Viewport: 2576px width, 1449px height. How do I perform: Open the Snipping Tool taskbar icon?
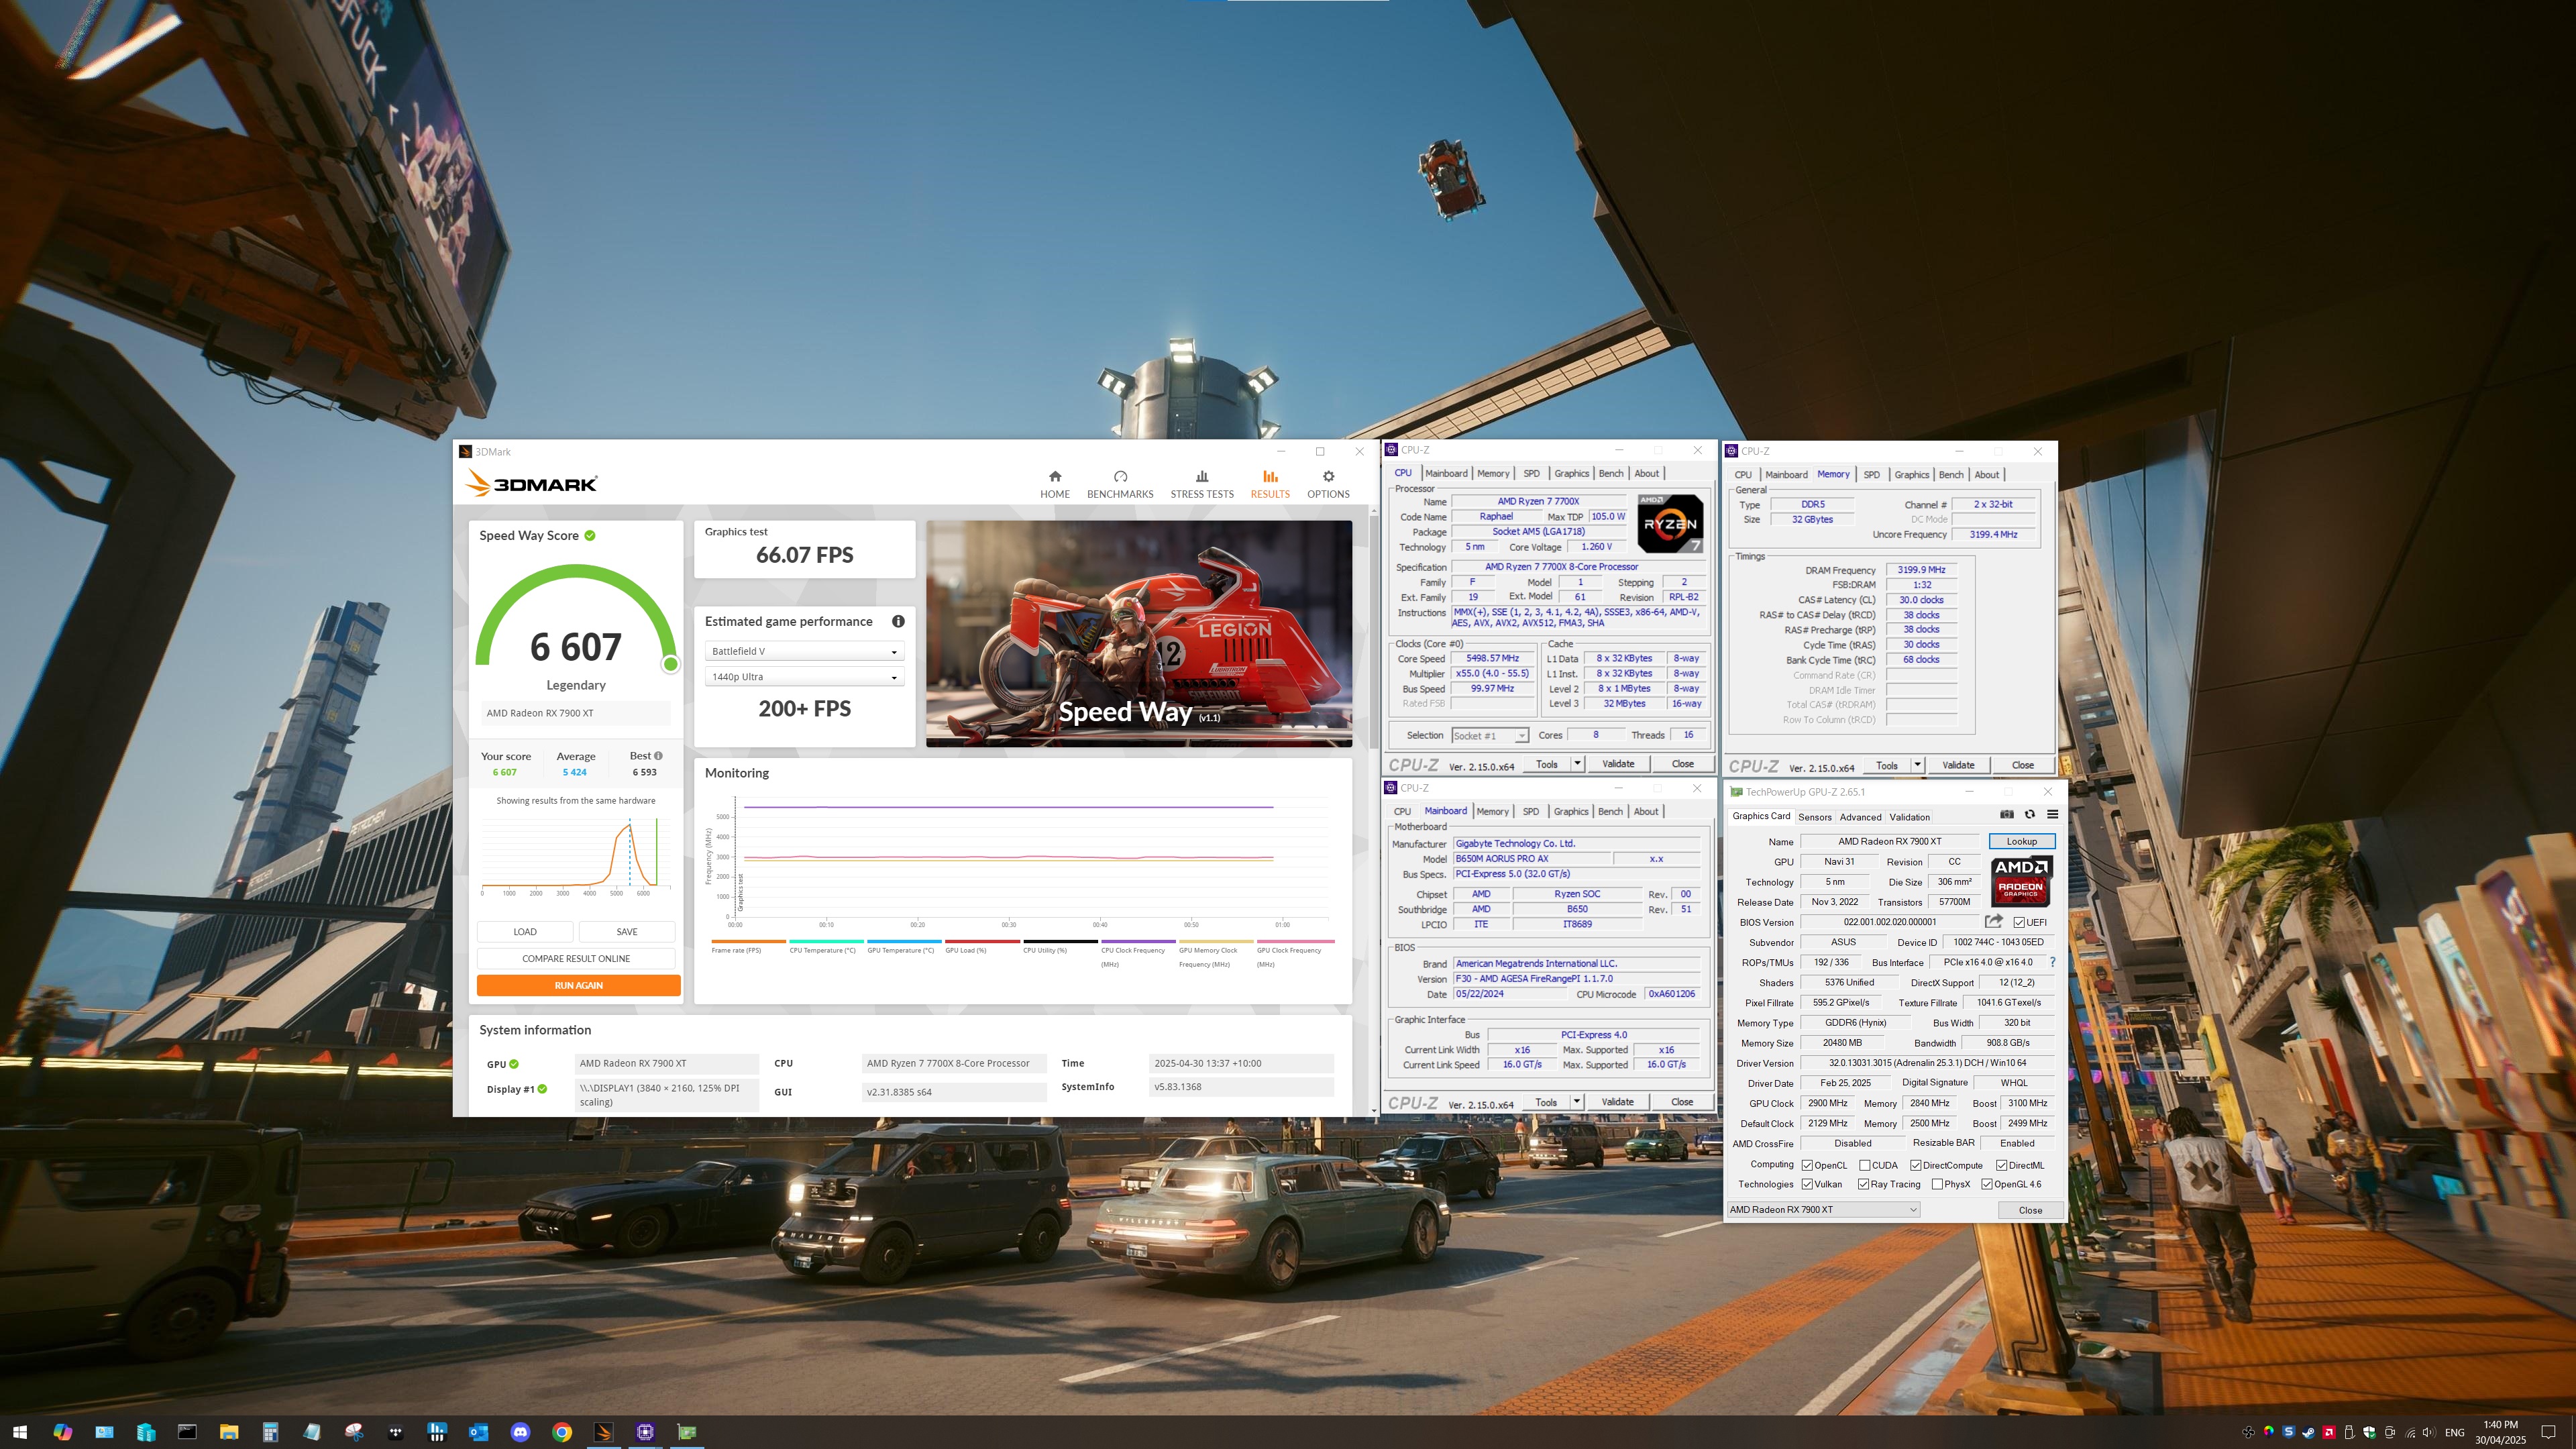coord(353,1432)
